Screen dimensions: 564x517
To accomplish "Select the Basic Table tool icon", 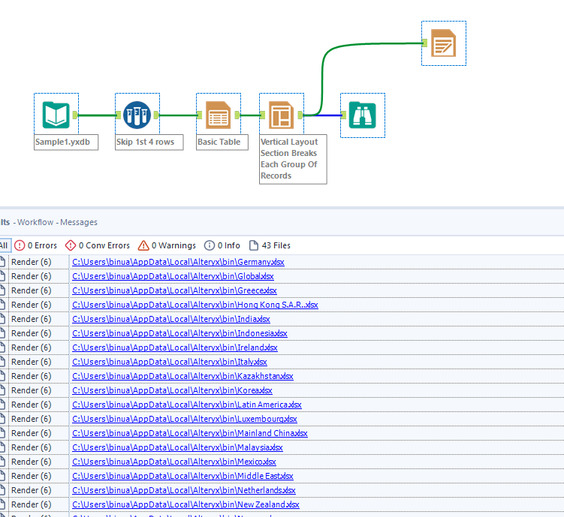I will [x=218, y=115].
